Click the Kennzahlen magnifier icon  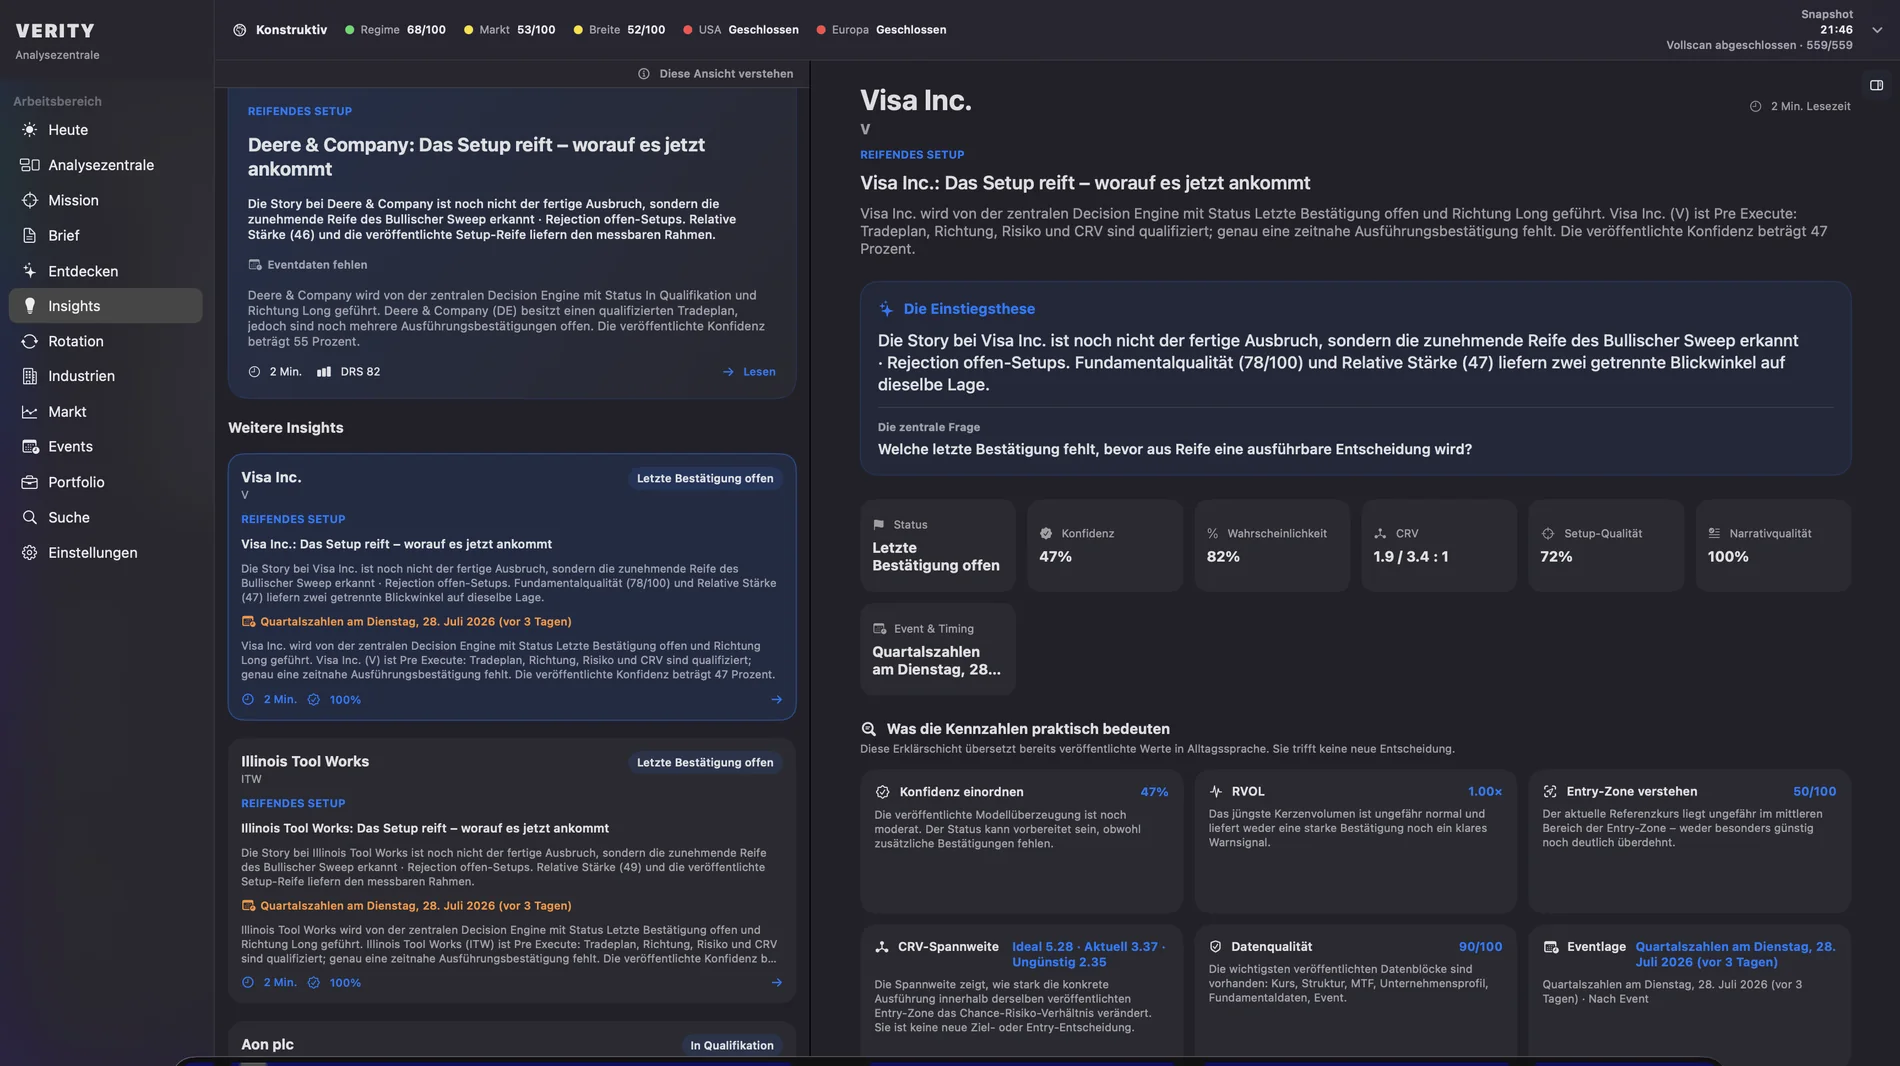point(869,729)
